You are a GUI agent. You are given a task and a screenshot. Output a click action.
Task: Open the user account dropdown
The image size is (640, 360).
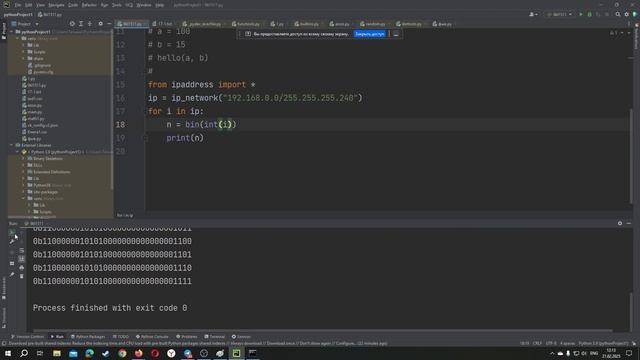[533, 14]
